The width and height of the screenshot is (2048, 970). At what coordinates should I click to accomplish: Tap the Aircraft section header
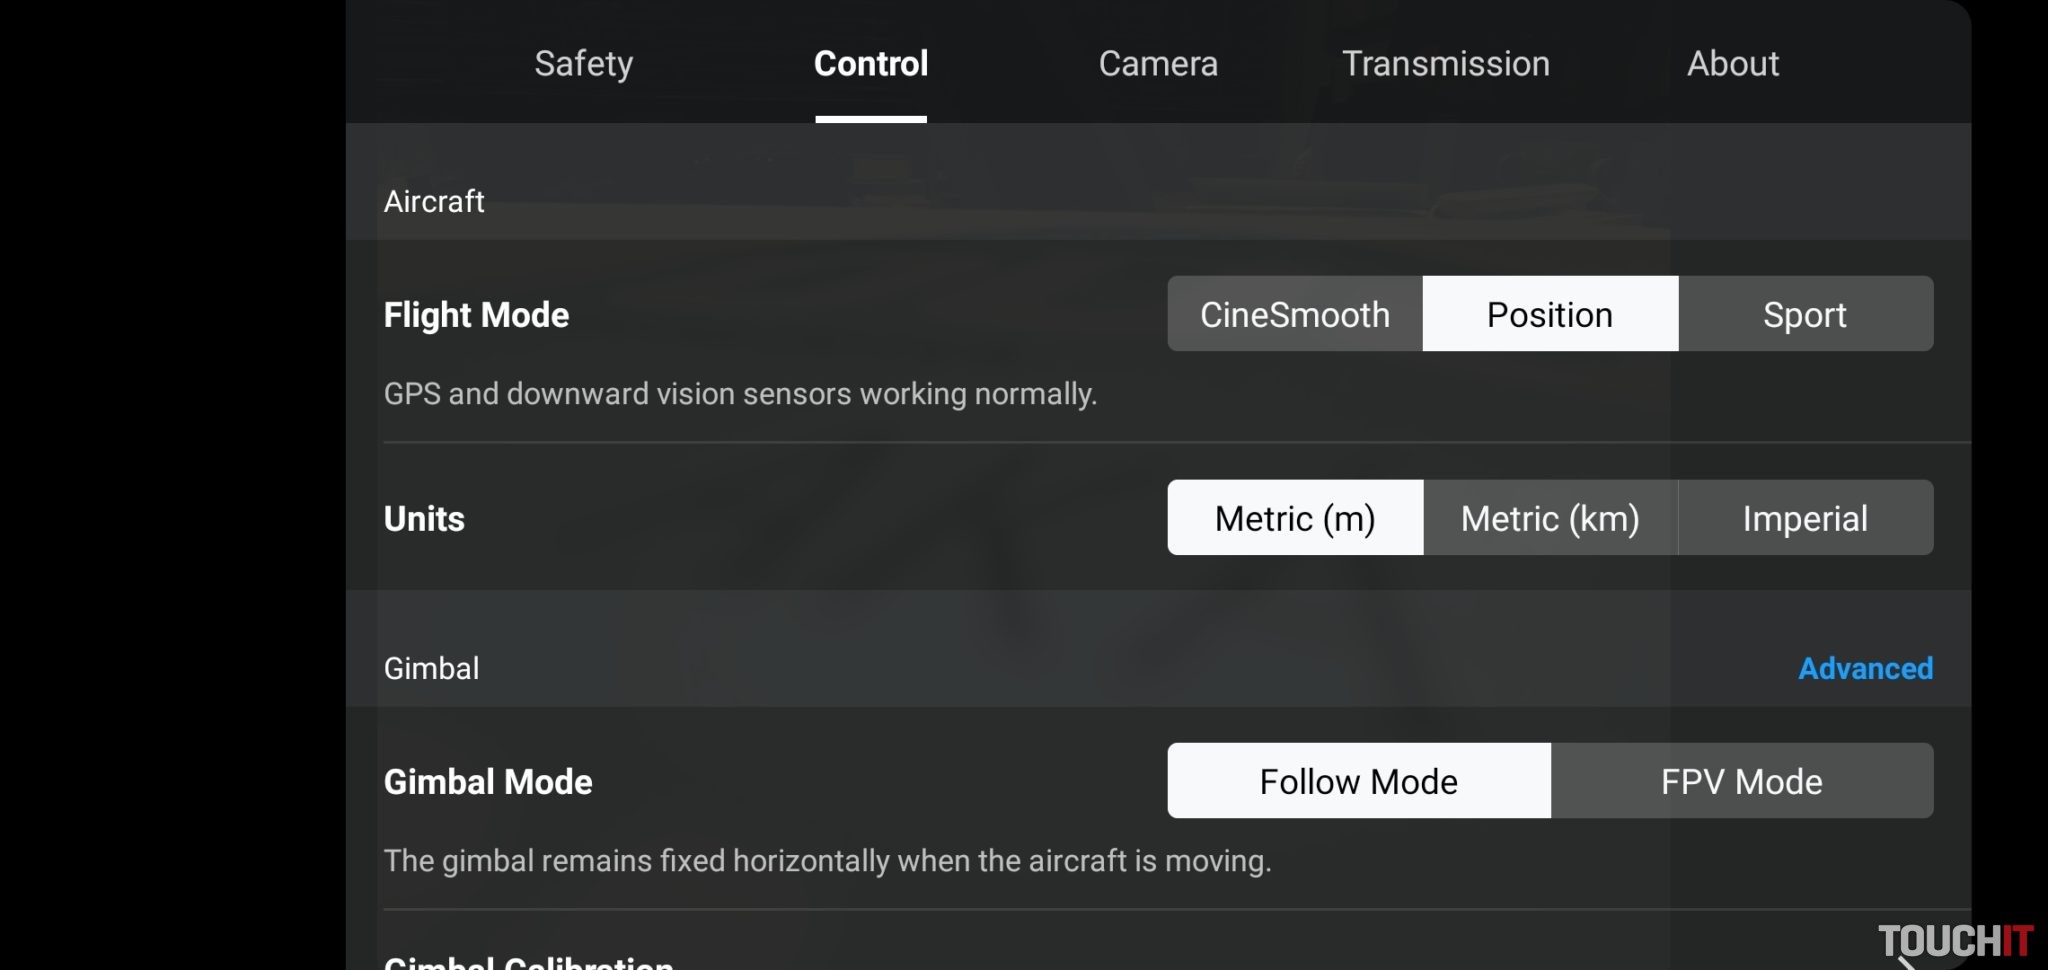click(434, 202)
